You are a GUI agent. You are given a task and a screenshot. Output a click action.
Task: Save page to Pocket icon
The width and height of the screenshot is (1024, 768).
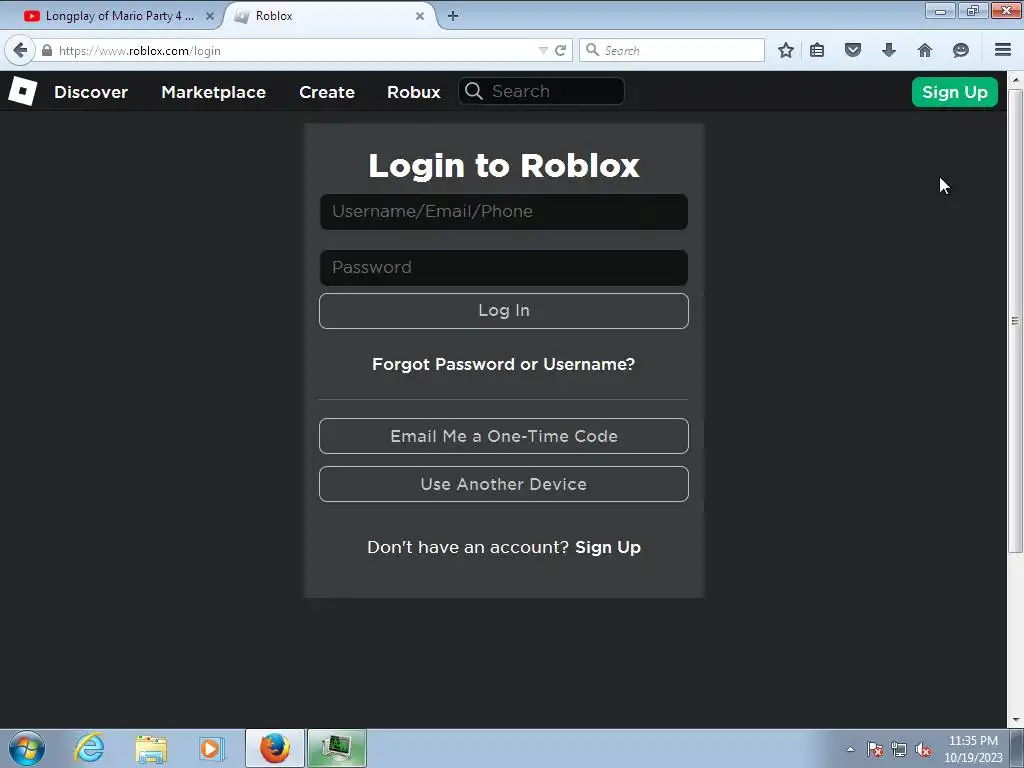[x=853, y=50]
